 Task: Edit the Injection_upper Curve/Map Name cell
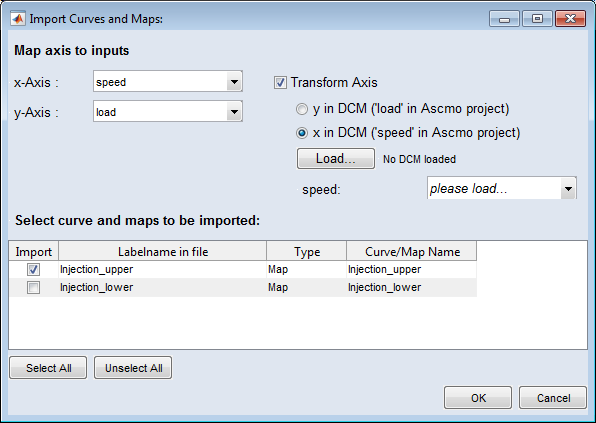(x=411, y=269)
